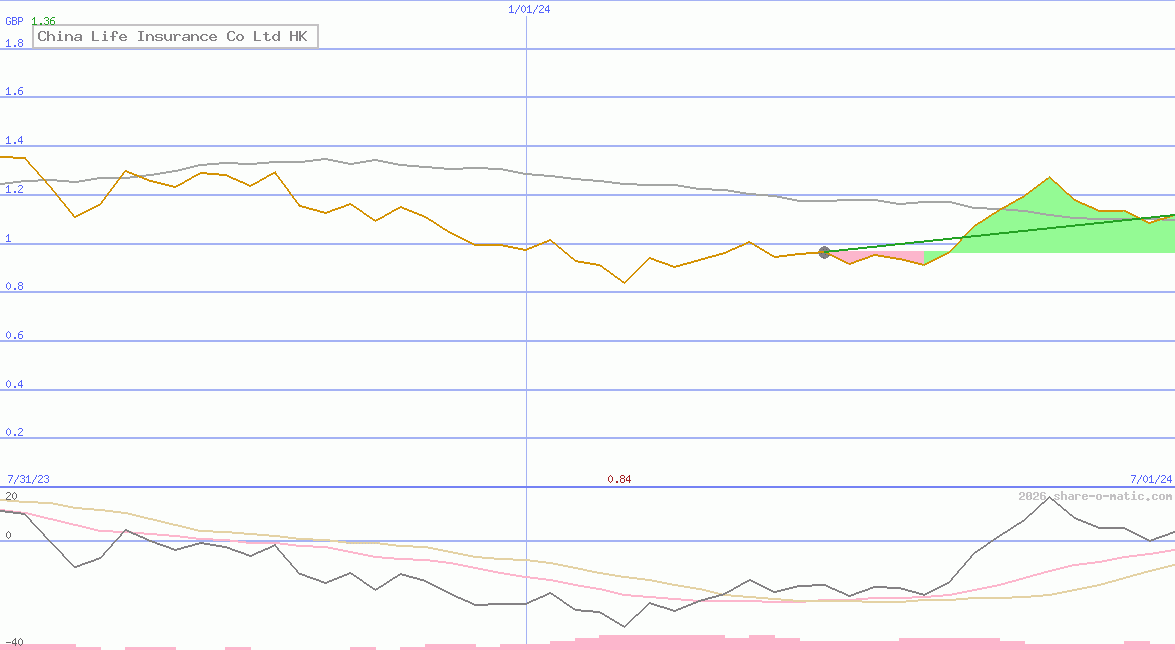The height and width of the screenshot is (650, 1175).
Task: Click the oscillator peak in the lower panel
Action: [x=1049, y=498]
